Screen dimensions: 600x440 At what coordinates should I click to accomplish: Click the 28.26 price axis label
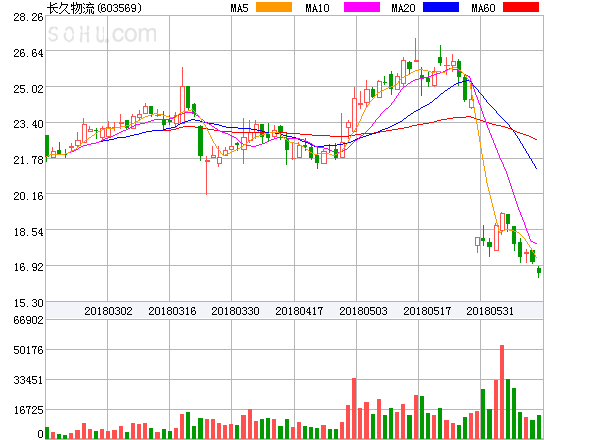point(28,17)
